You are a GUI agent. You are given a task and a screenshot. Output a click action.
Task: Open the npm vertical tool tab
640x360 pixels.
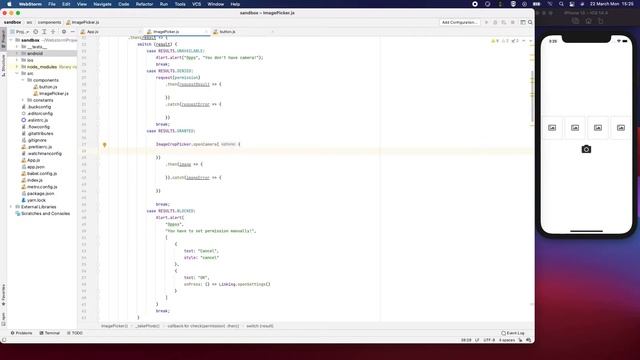[x=3, y=318]
